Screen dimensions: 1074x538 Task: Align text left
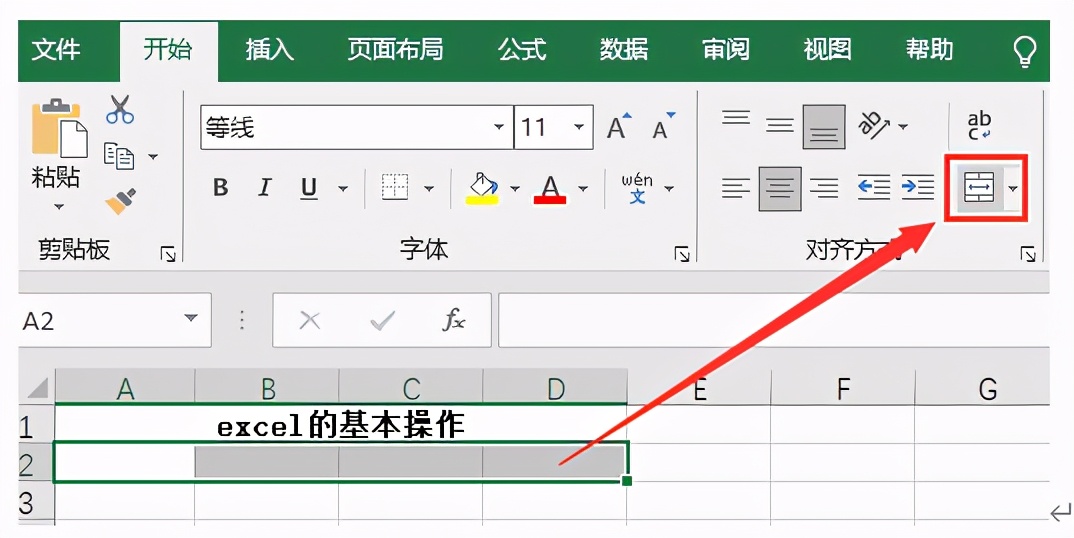[736, 188]
